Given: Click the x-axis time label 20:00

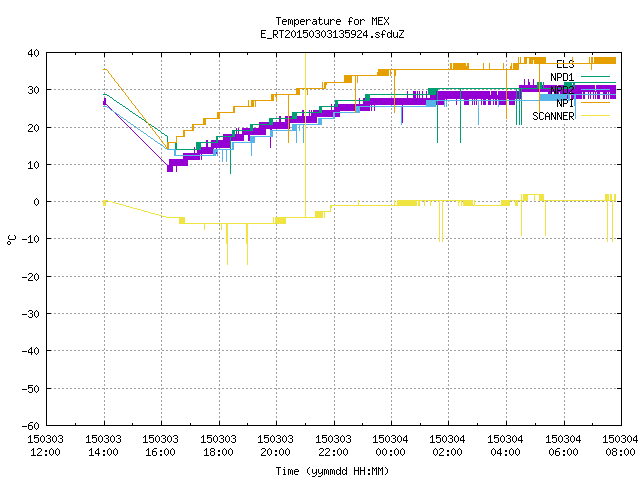Looking at the screenshot, I should point(276,452).
